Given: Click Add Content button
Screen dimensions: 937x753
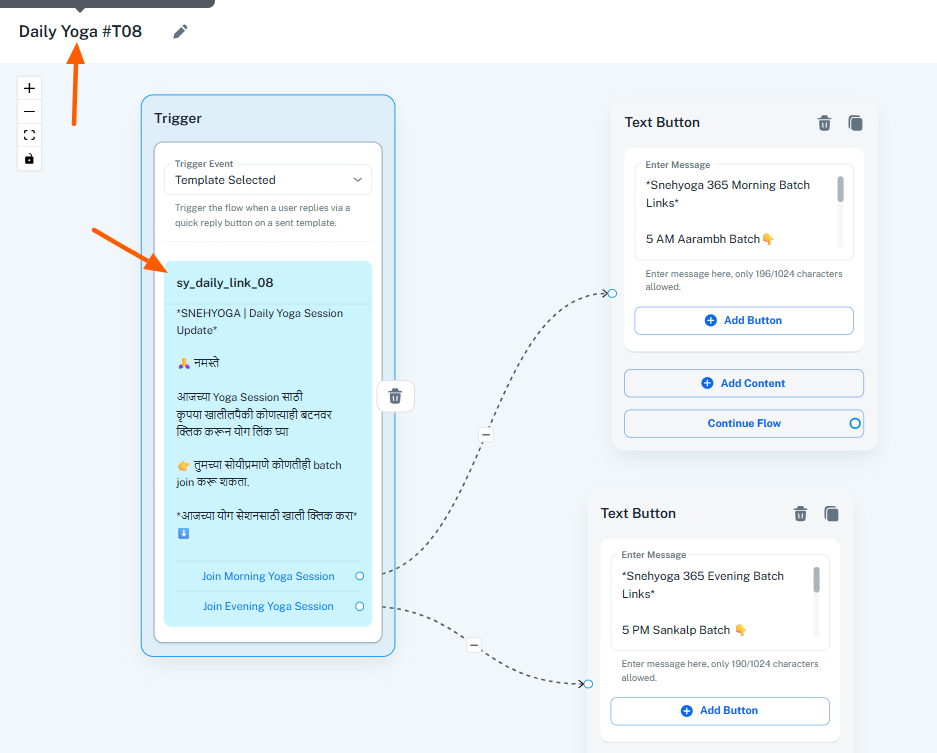Looking at the screenshot, I should [x=743, y=383].
